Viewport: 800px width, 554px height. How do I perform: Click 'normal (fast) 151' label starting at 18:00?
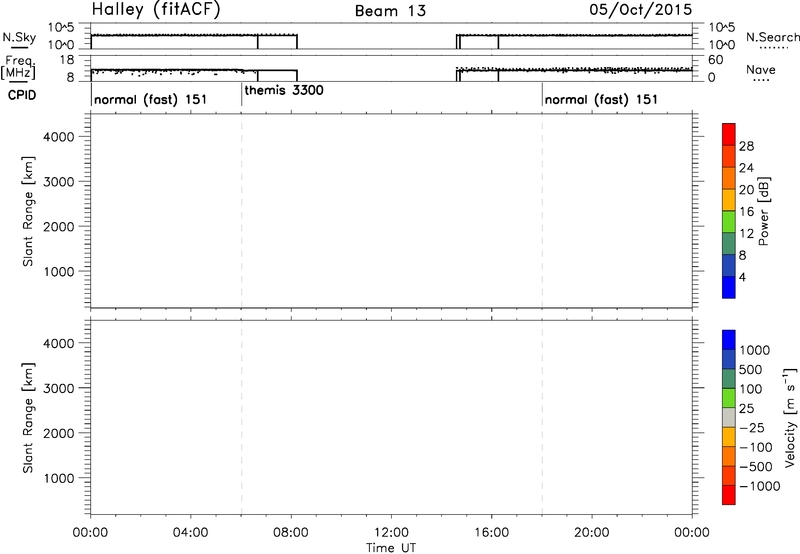pyautogui.click(x=601, y=99)
